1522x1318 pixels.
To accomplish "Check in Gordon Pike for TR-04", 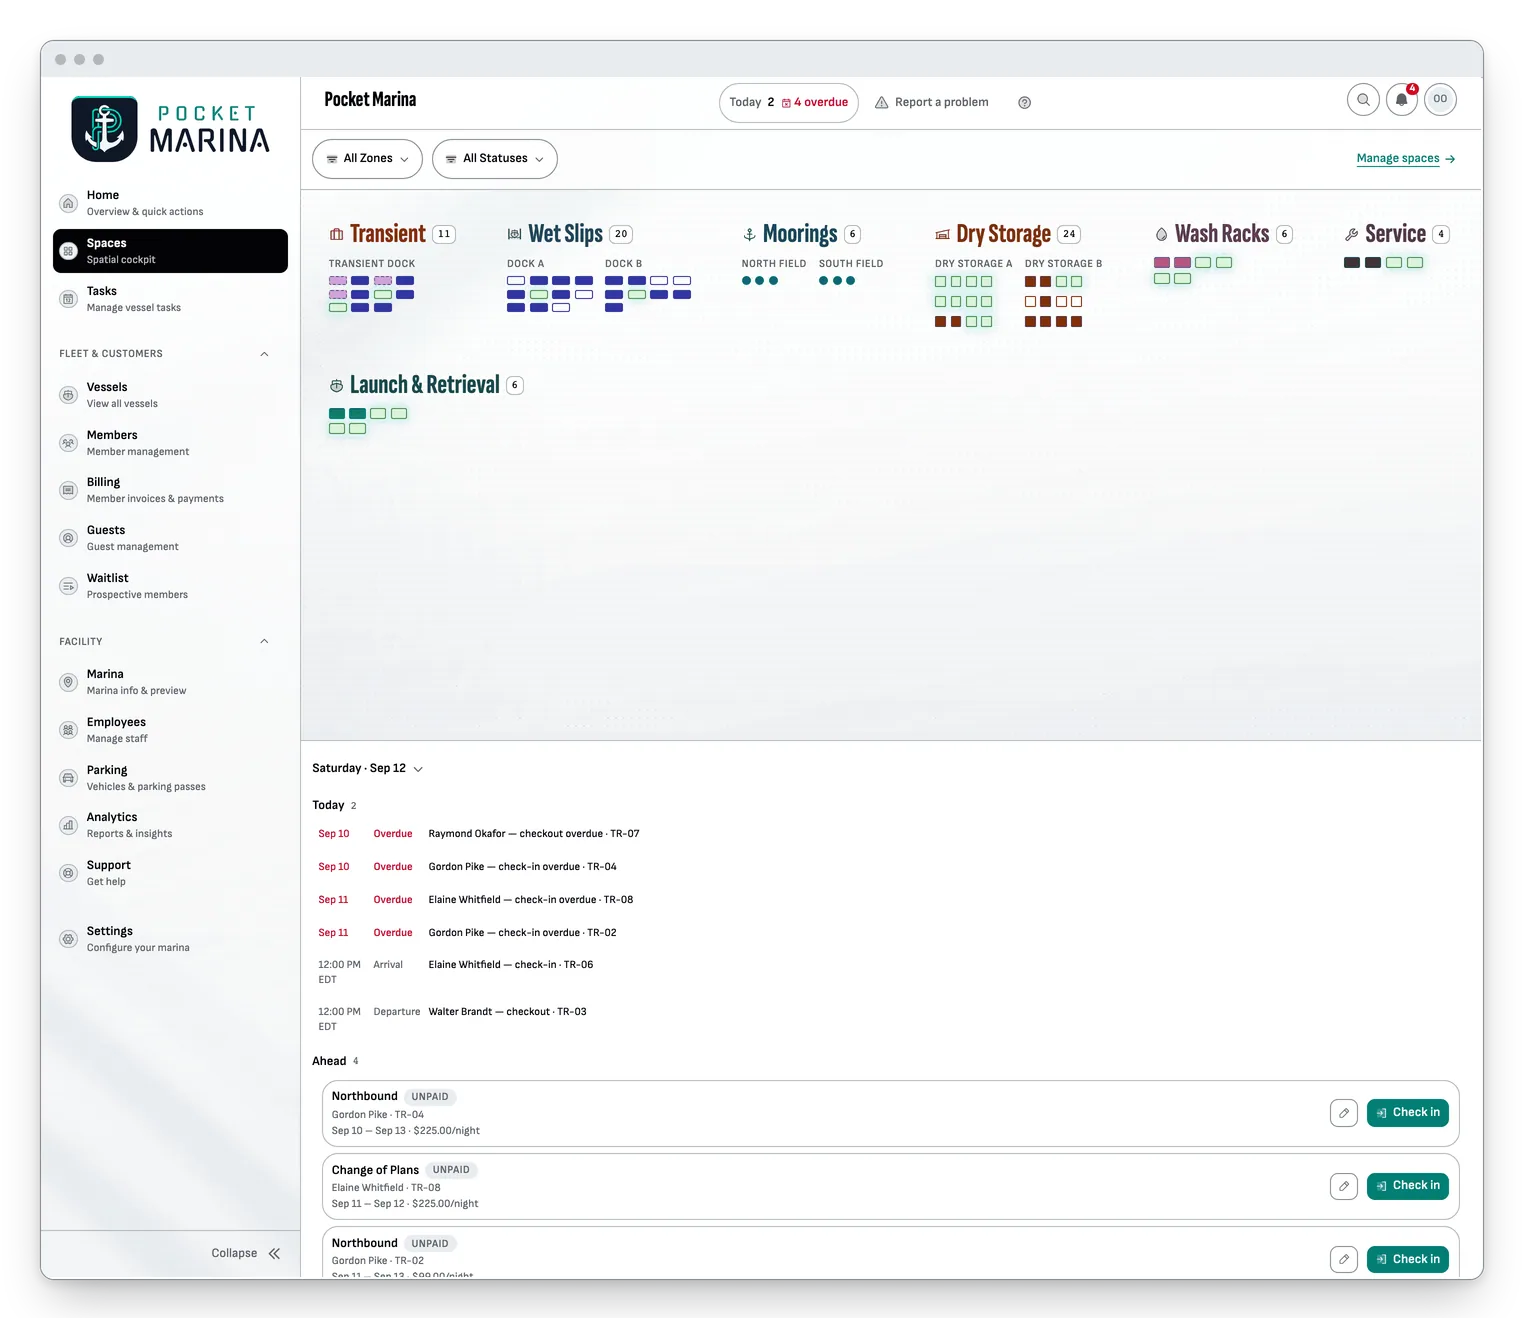I will point(1407,1113).
